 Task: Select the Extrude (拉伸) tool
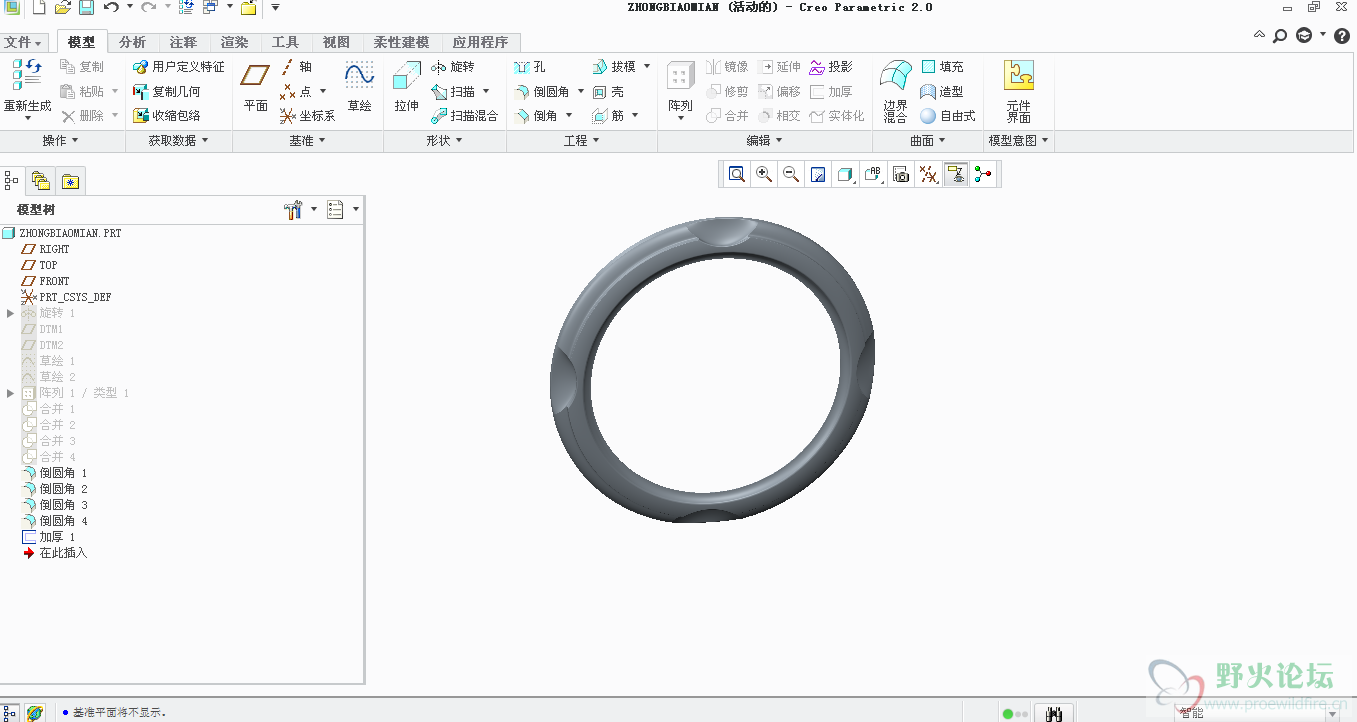pyautogui.click(x=406, y=86)
